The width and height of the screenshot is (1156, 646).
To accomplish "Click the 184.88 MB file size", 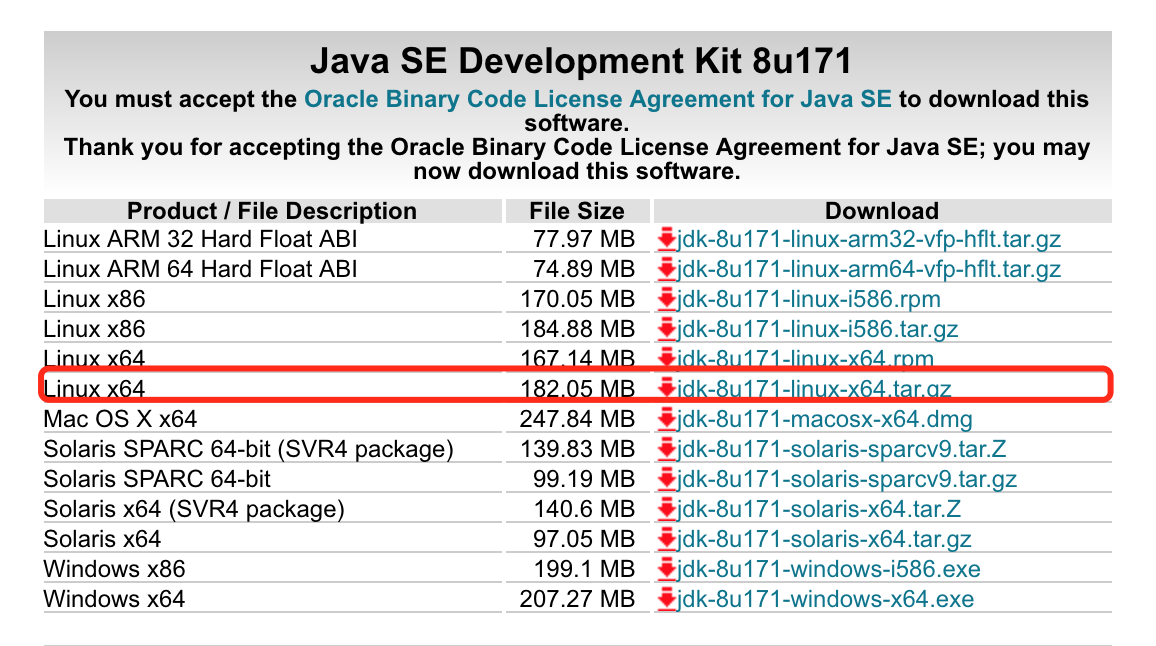I will click(x=577, y=329).
